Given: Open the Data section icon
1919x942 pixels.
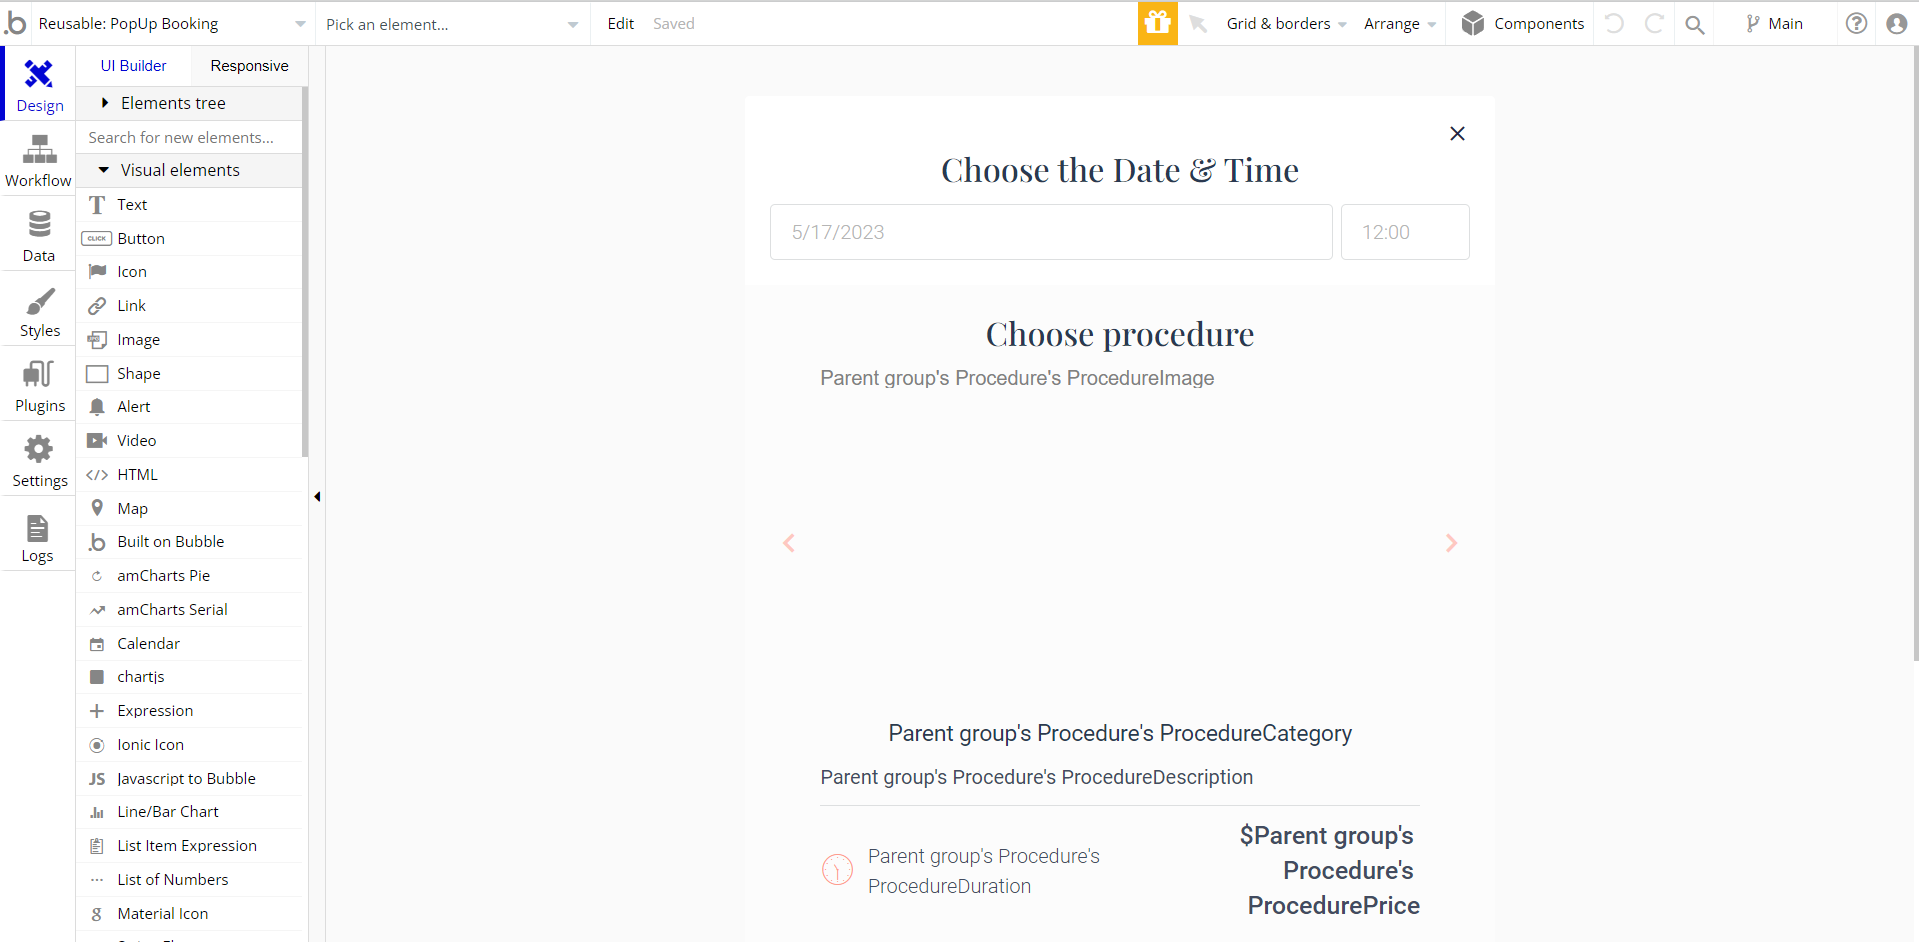Looking at the screenshot, I should point(38,235).
